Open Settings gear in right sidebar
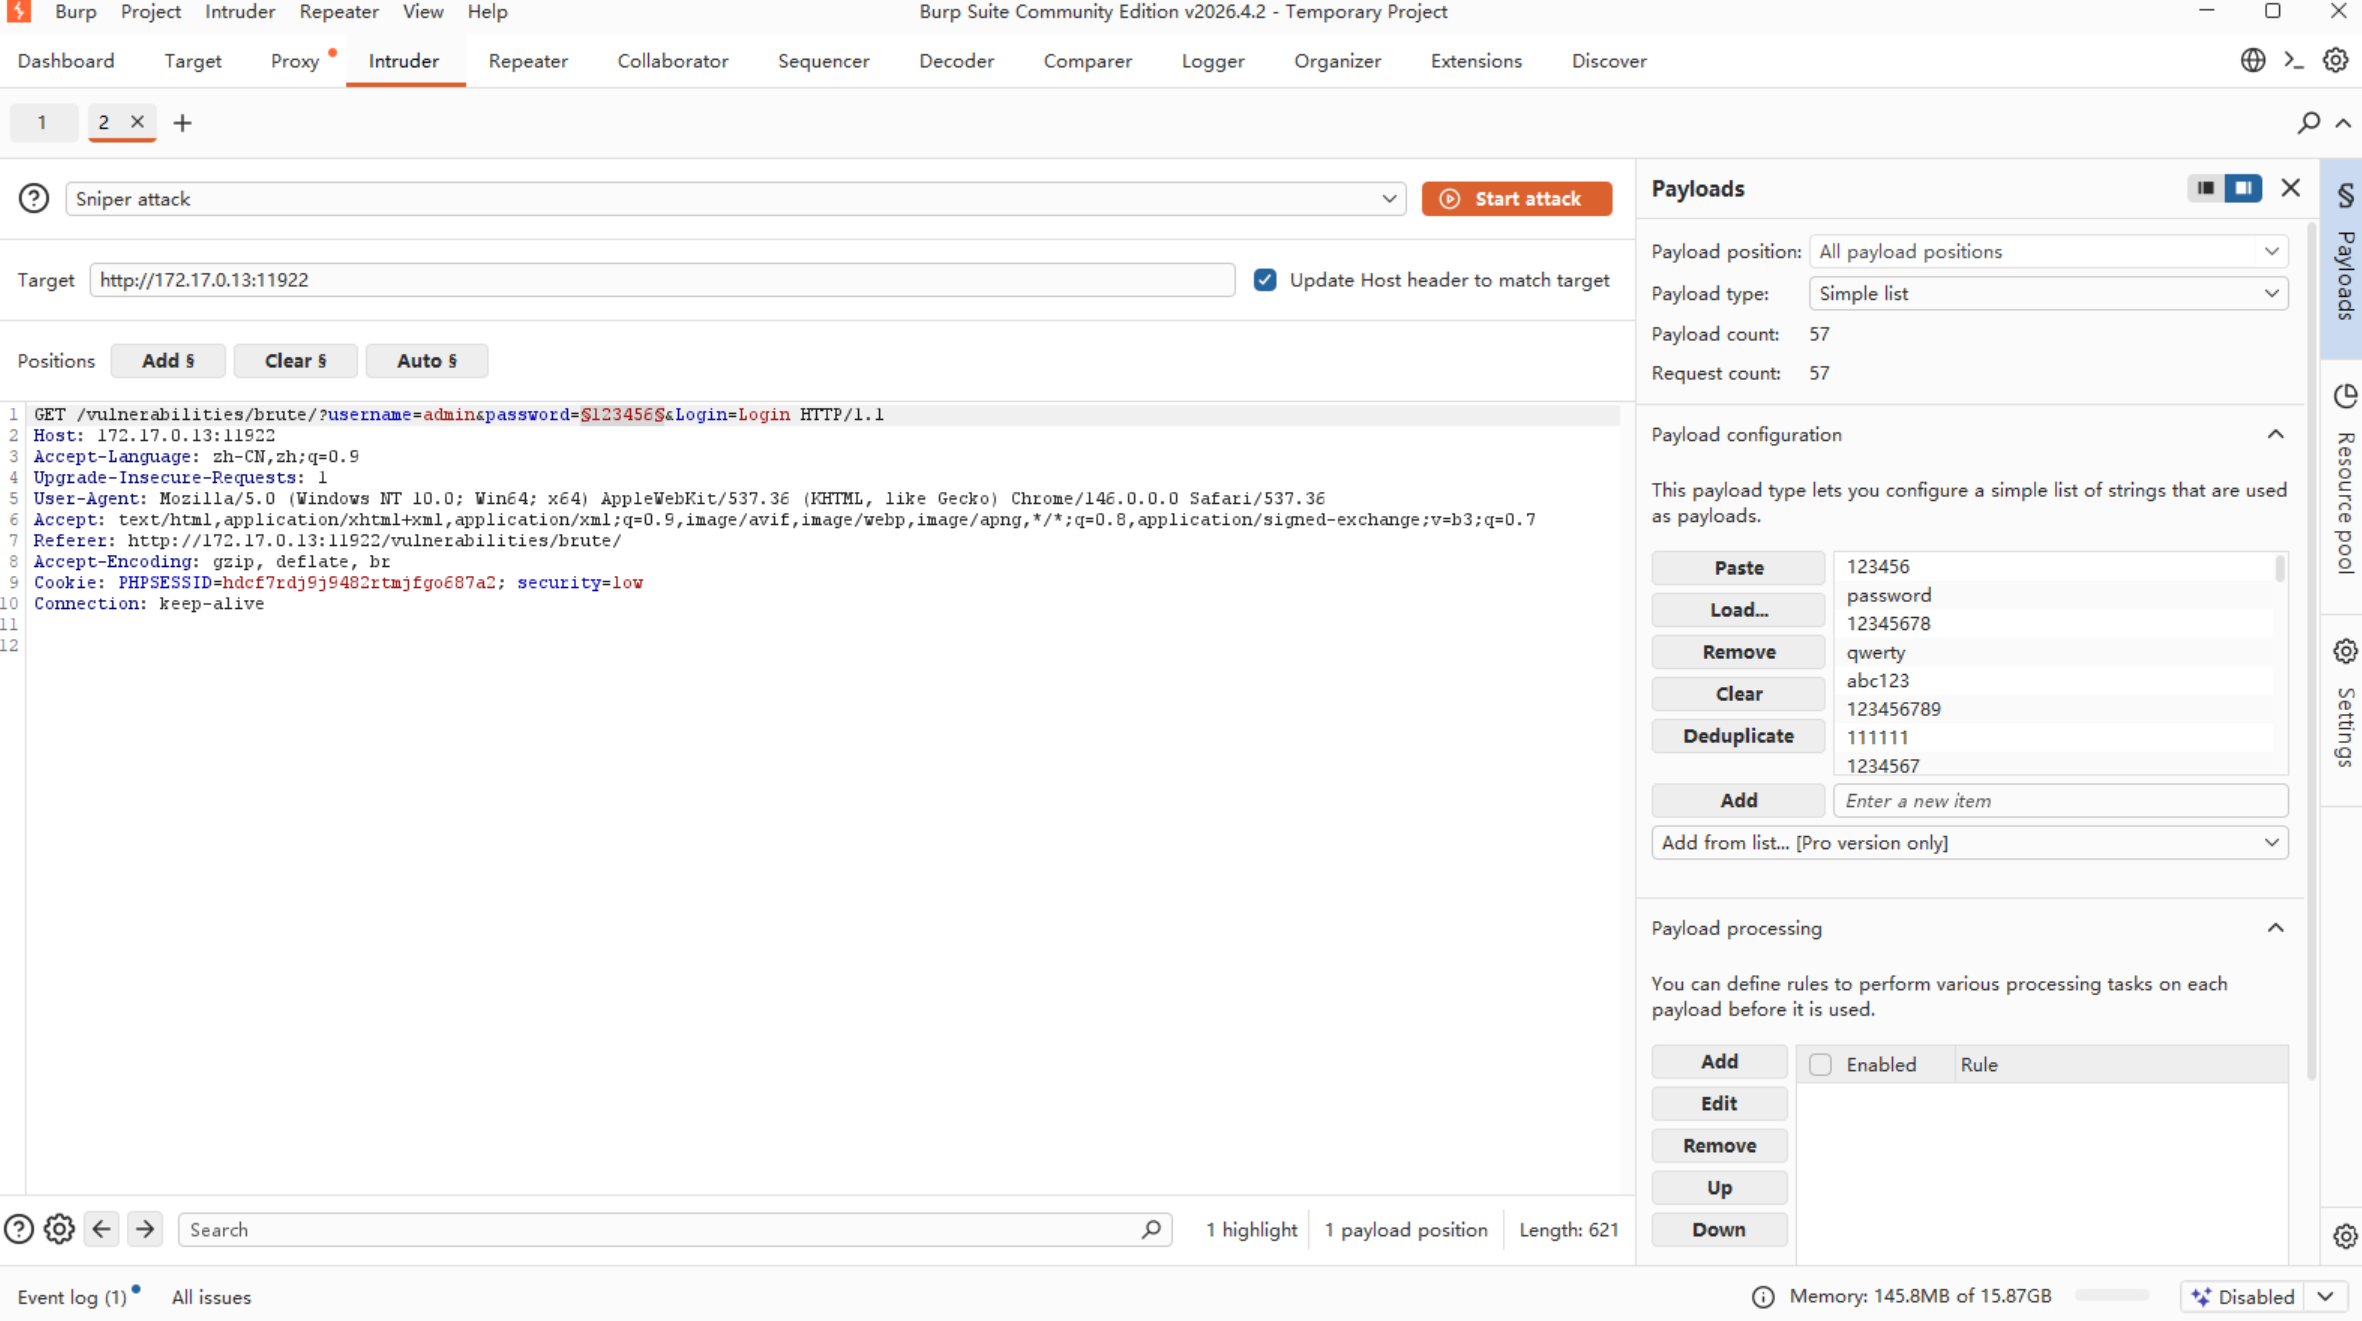The width and height of the screenshot is (2362, 1321). [x=2345, y=651]
